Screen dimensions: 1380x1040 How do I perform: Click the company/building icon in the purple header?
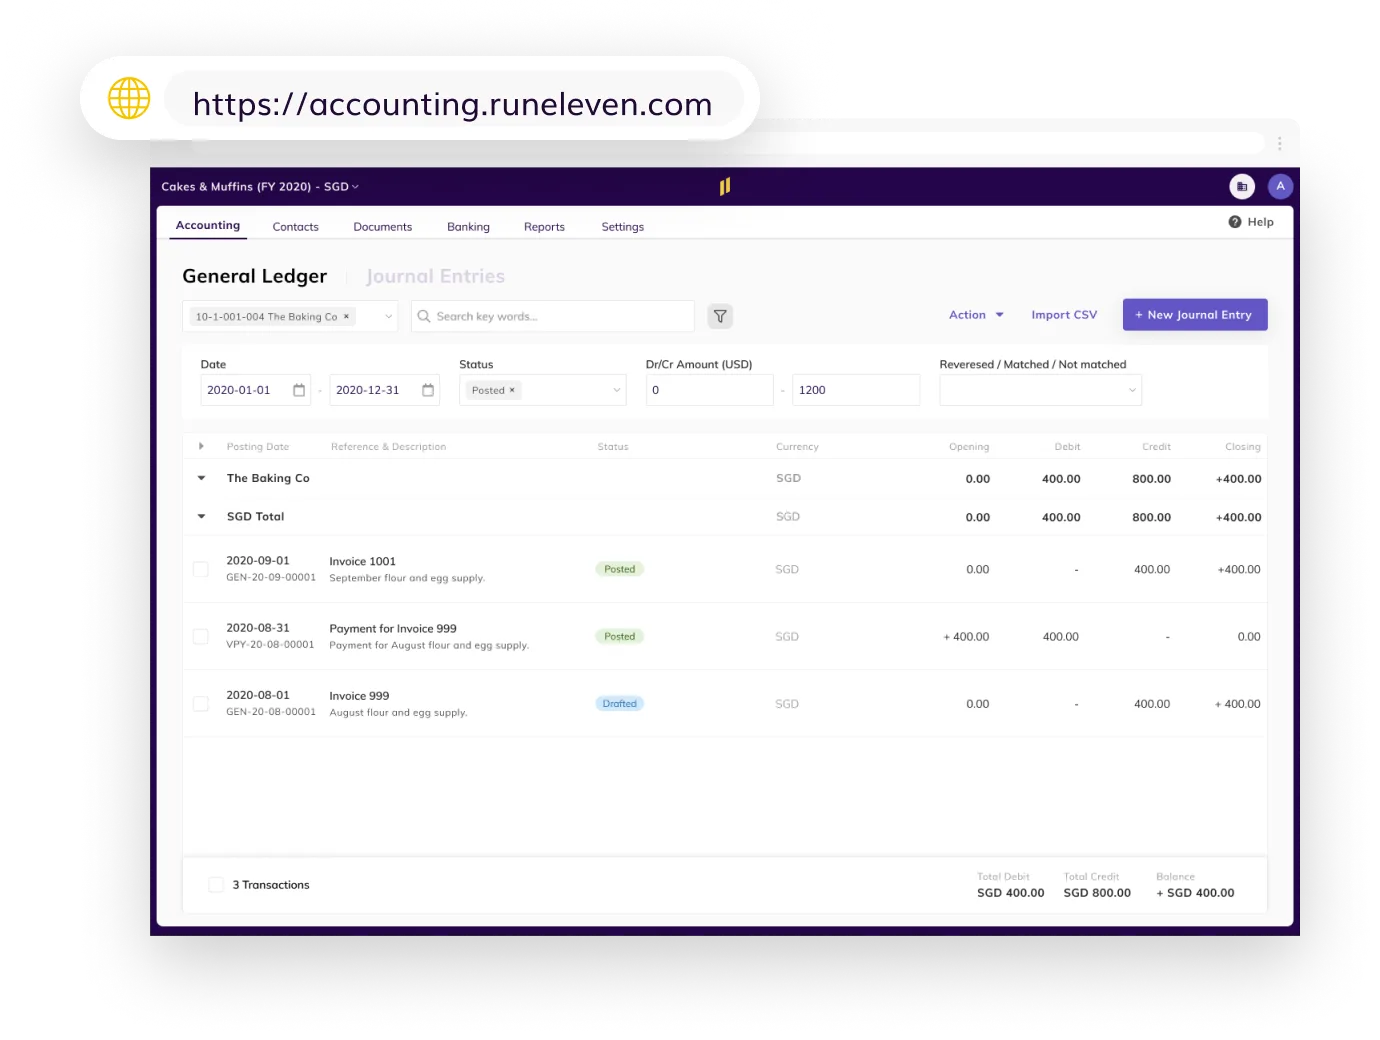[1242, 186]
